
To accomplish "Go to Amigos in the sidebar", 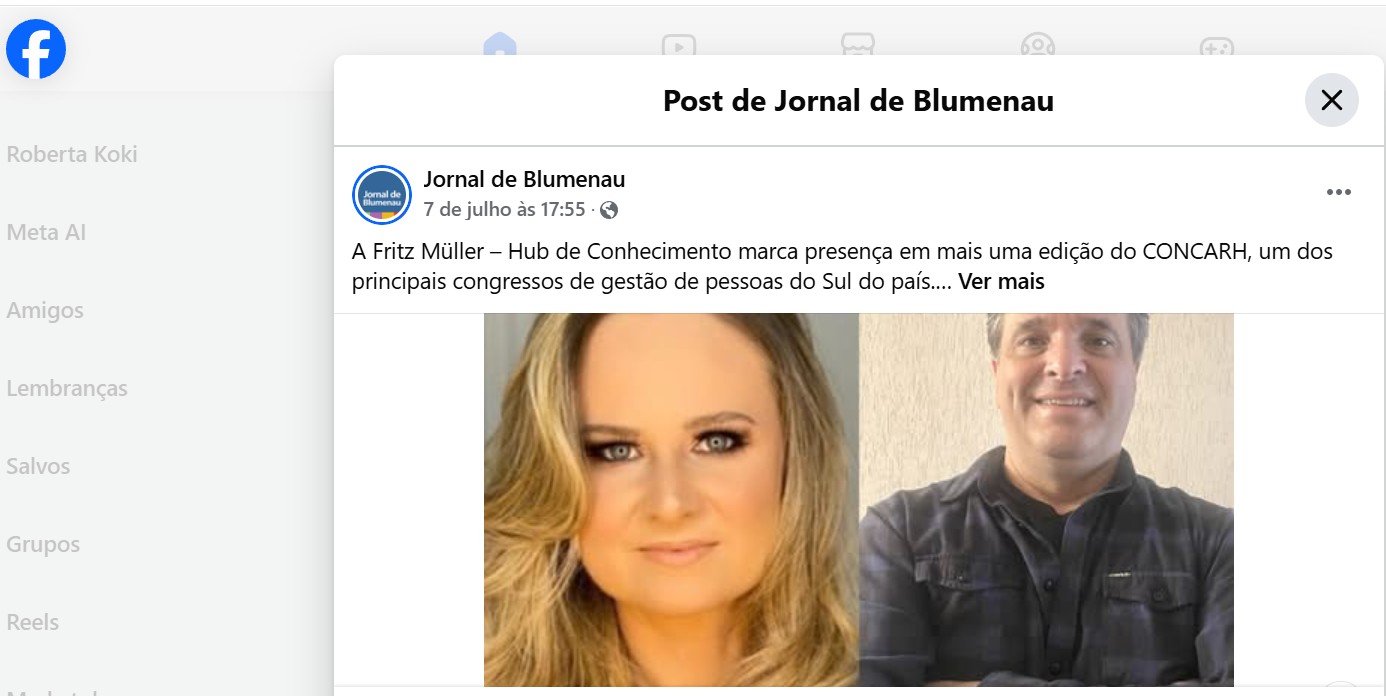I will (x=45, y=310).
